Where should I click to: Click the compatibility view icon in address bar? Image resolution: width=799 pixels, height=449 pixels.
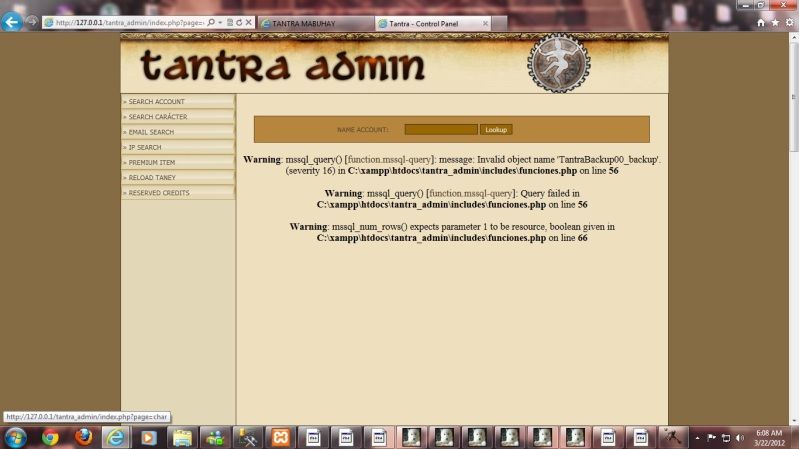pos(230,23)
